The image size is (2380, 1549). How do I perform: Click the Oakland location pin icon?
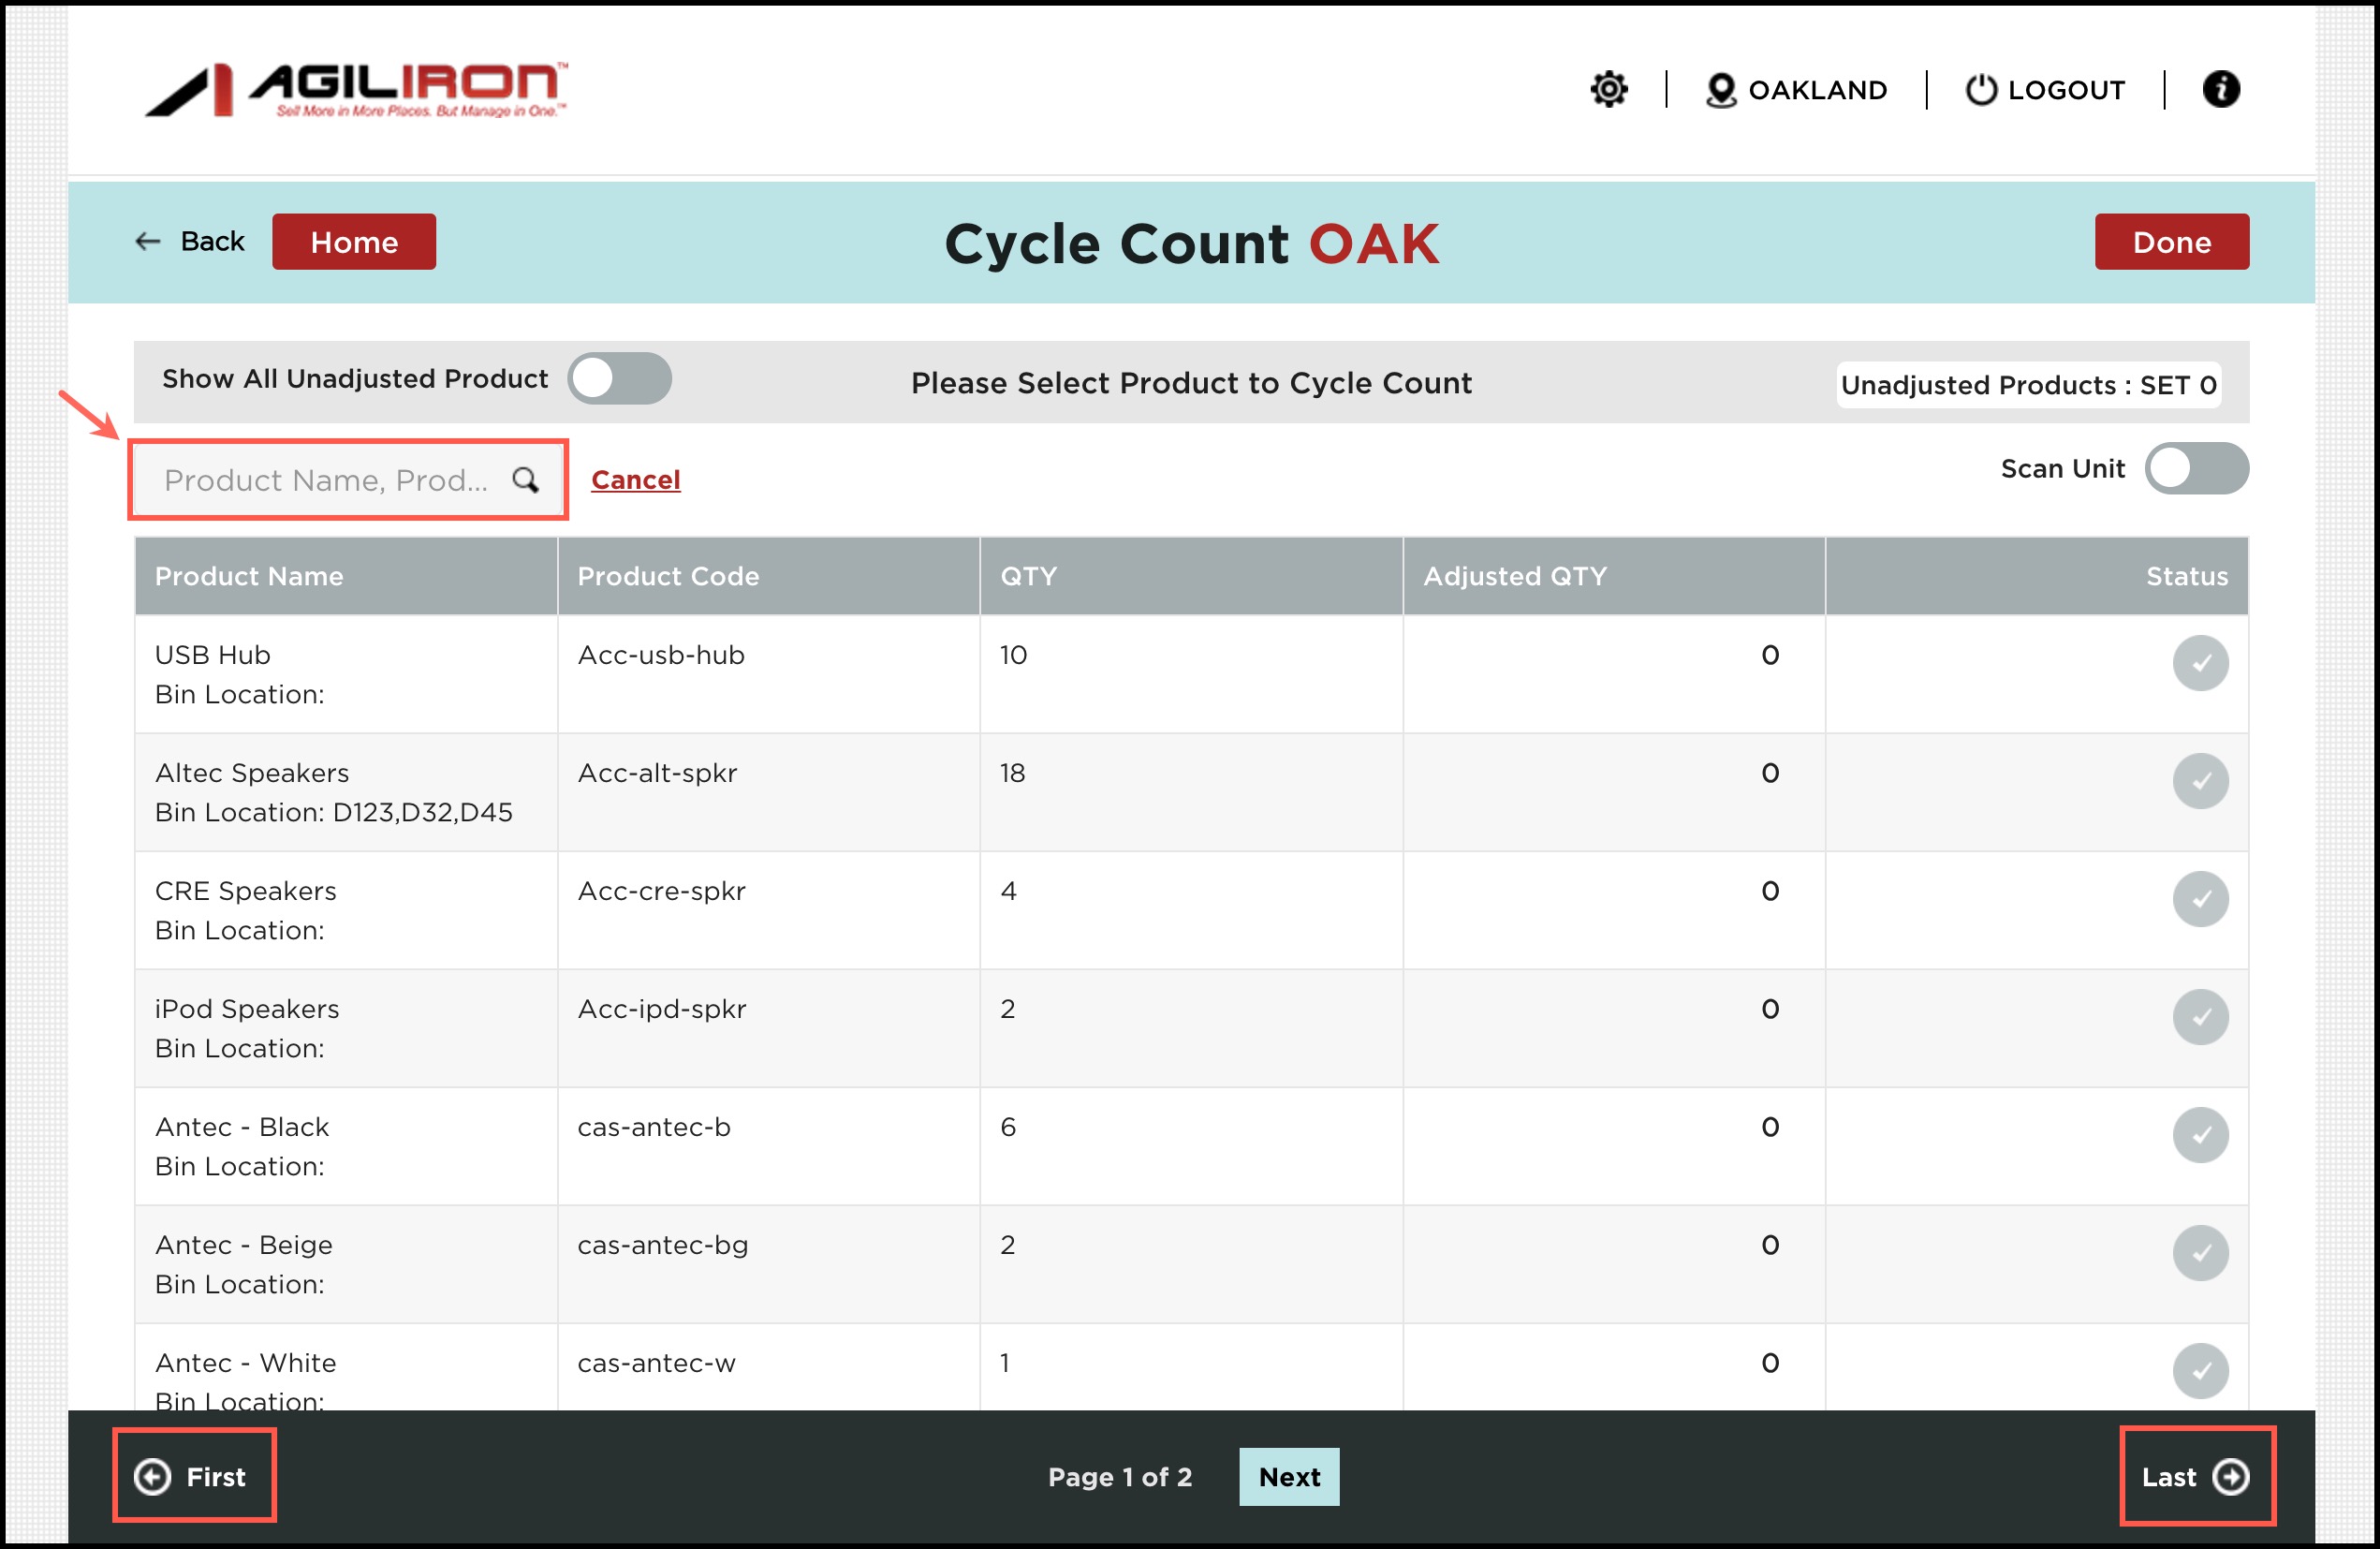coord(1720,90)
